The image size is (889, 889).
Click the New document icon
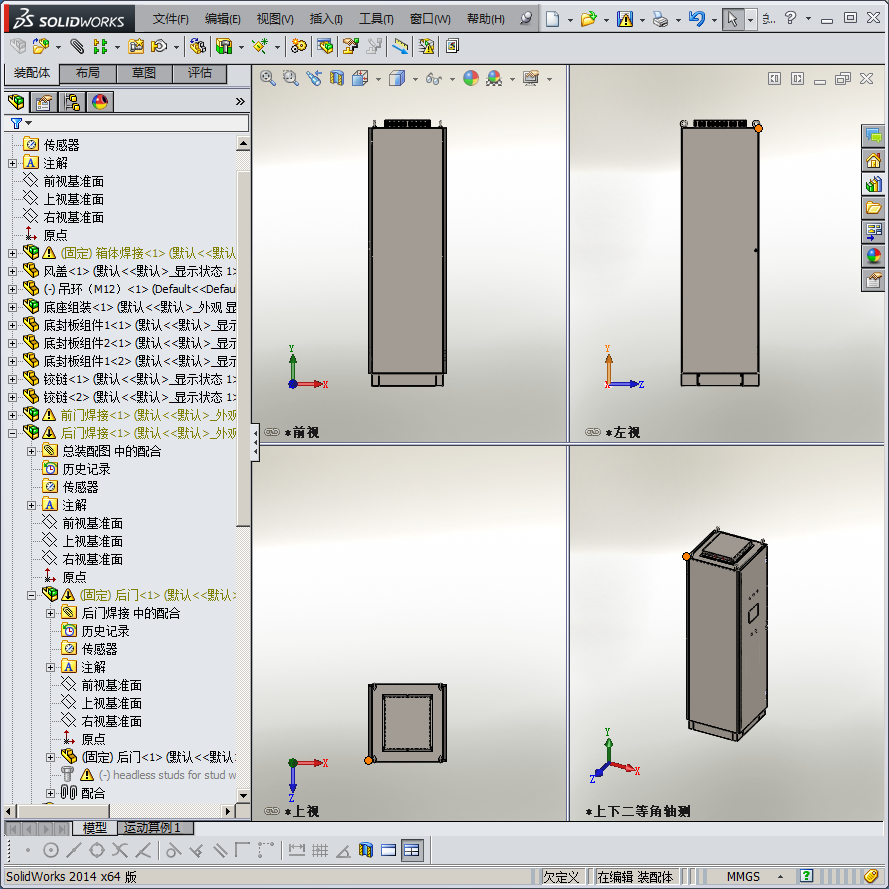coord(552,19)
